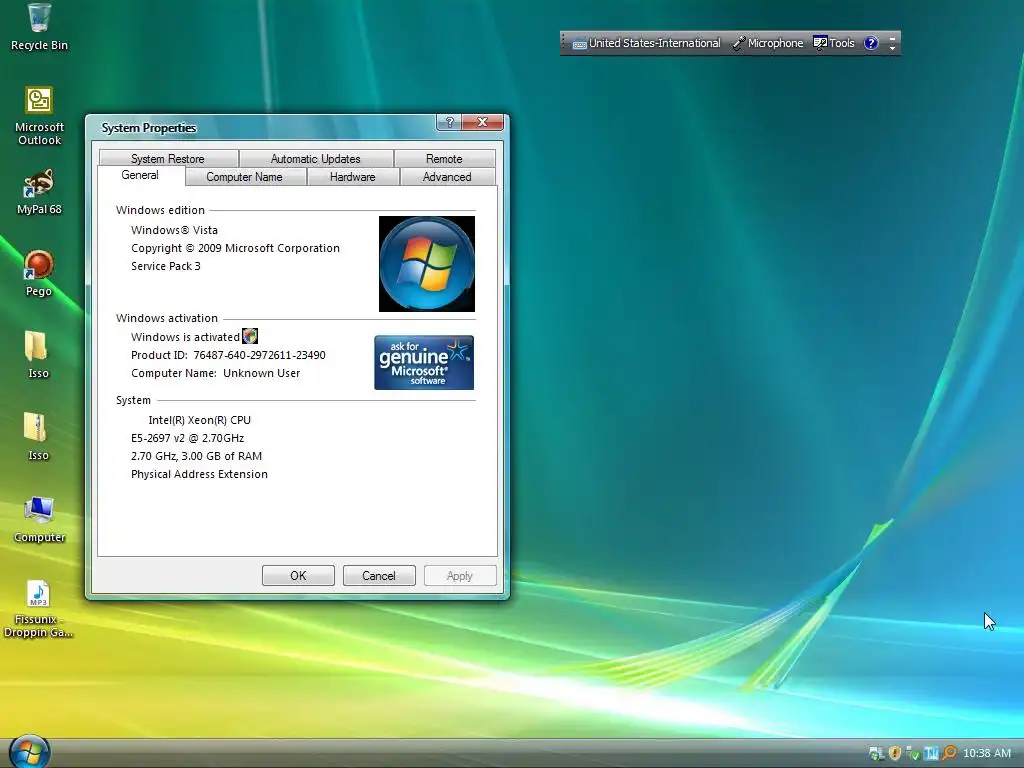Viewport: 1024px width, 768px height.
Task: Switch to the Hardware tab
Action: [353, 177]
